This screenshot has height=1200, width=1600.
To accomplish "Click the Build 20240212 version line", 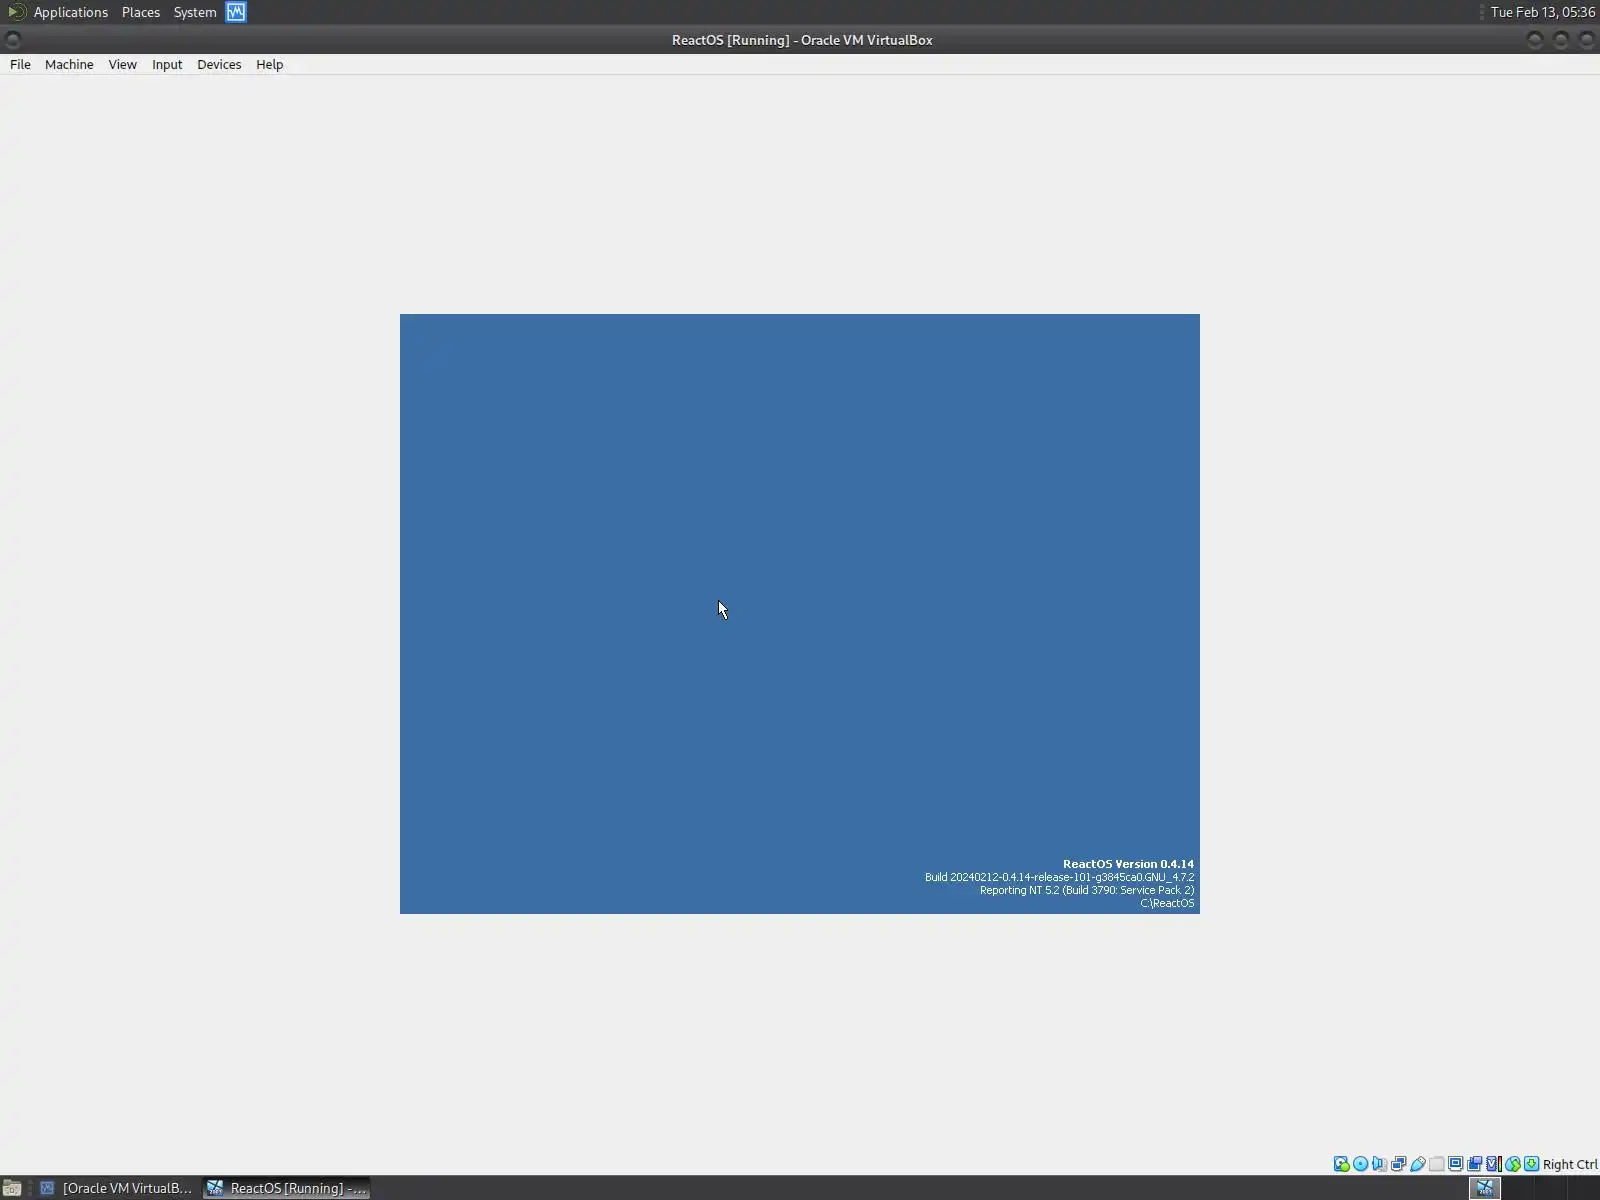I will click(x=1059, y=877).
